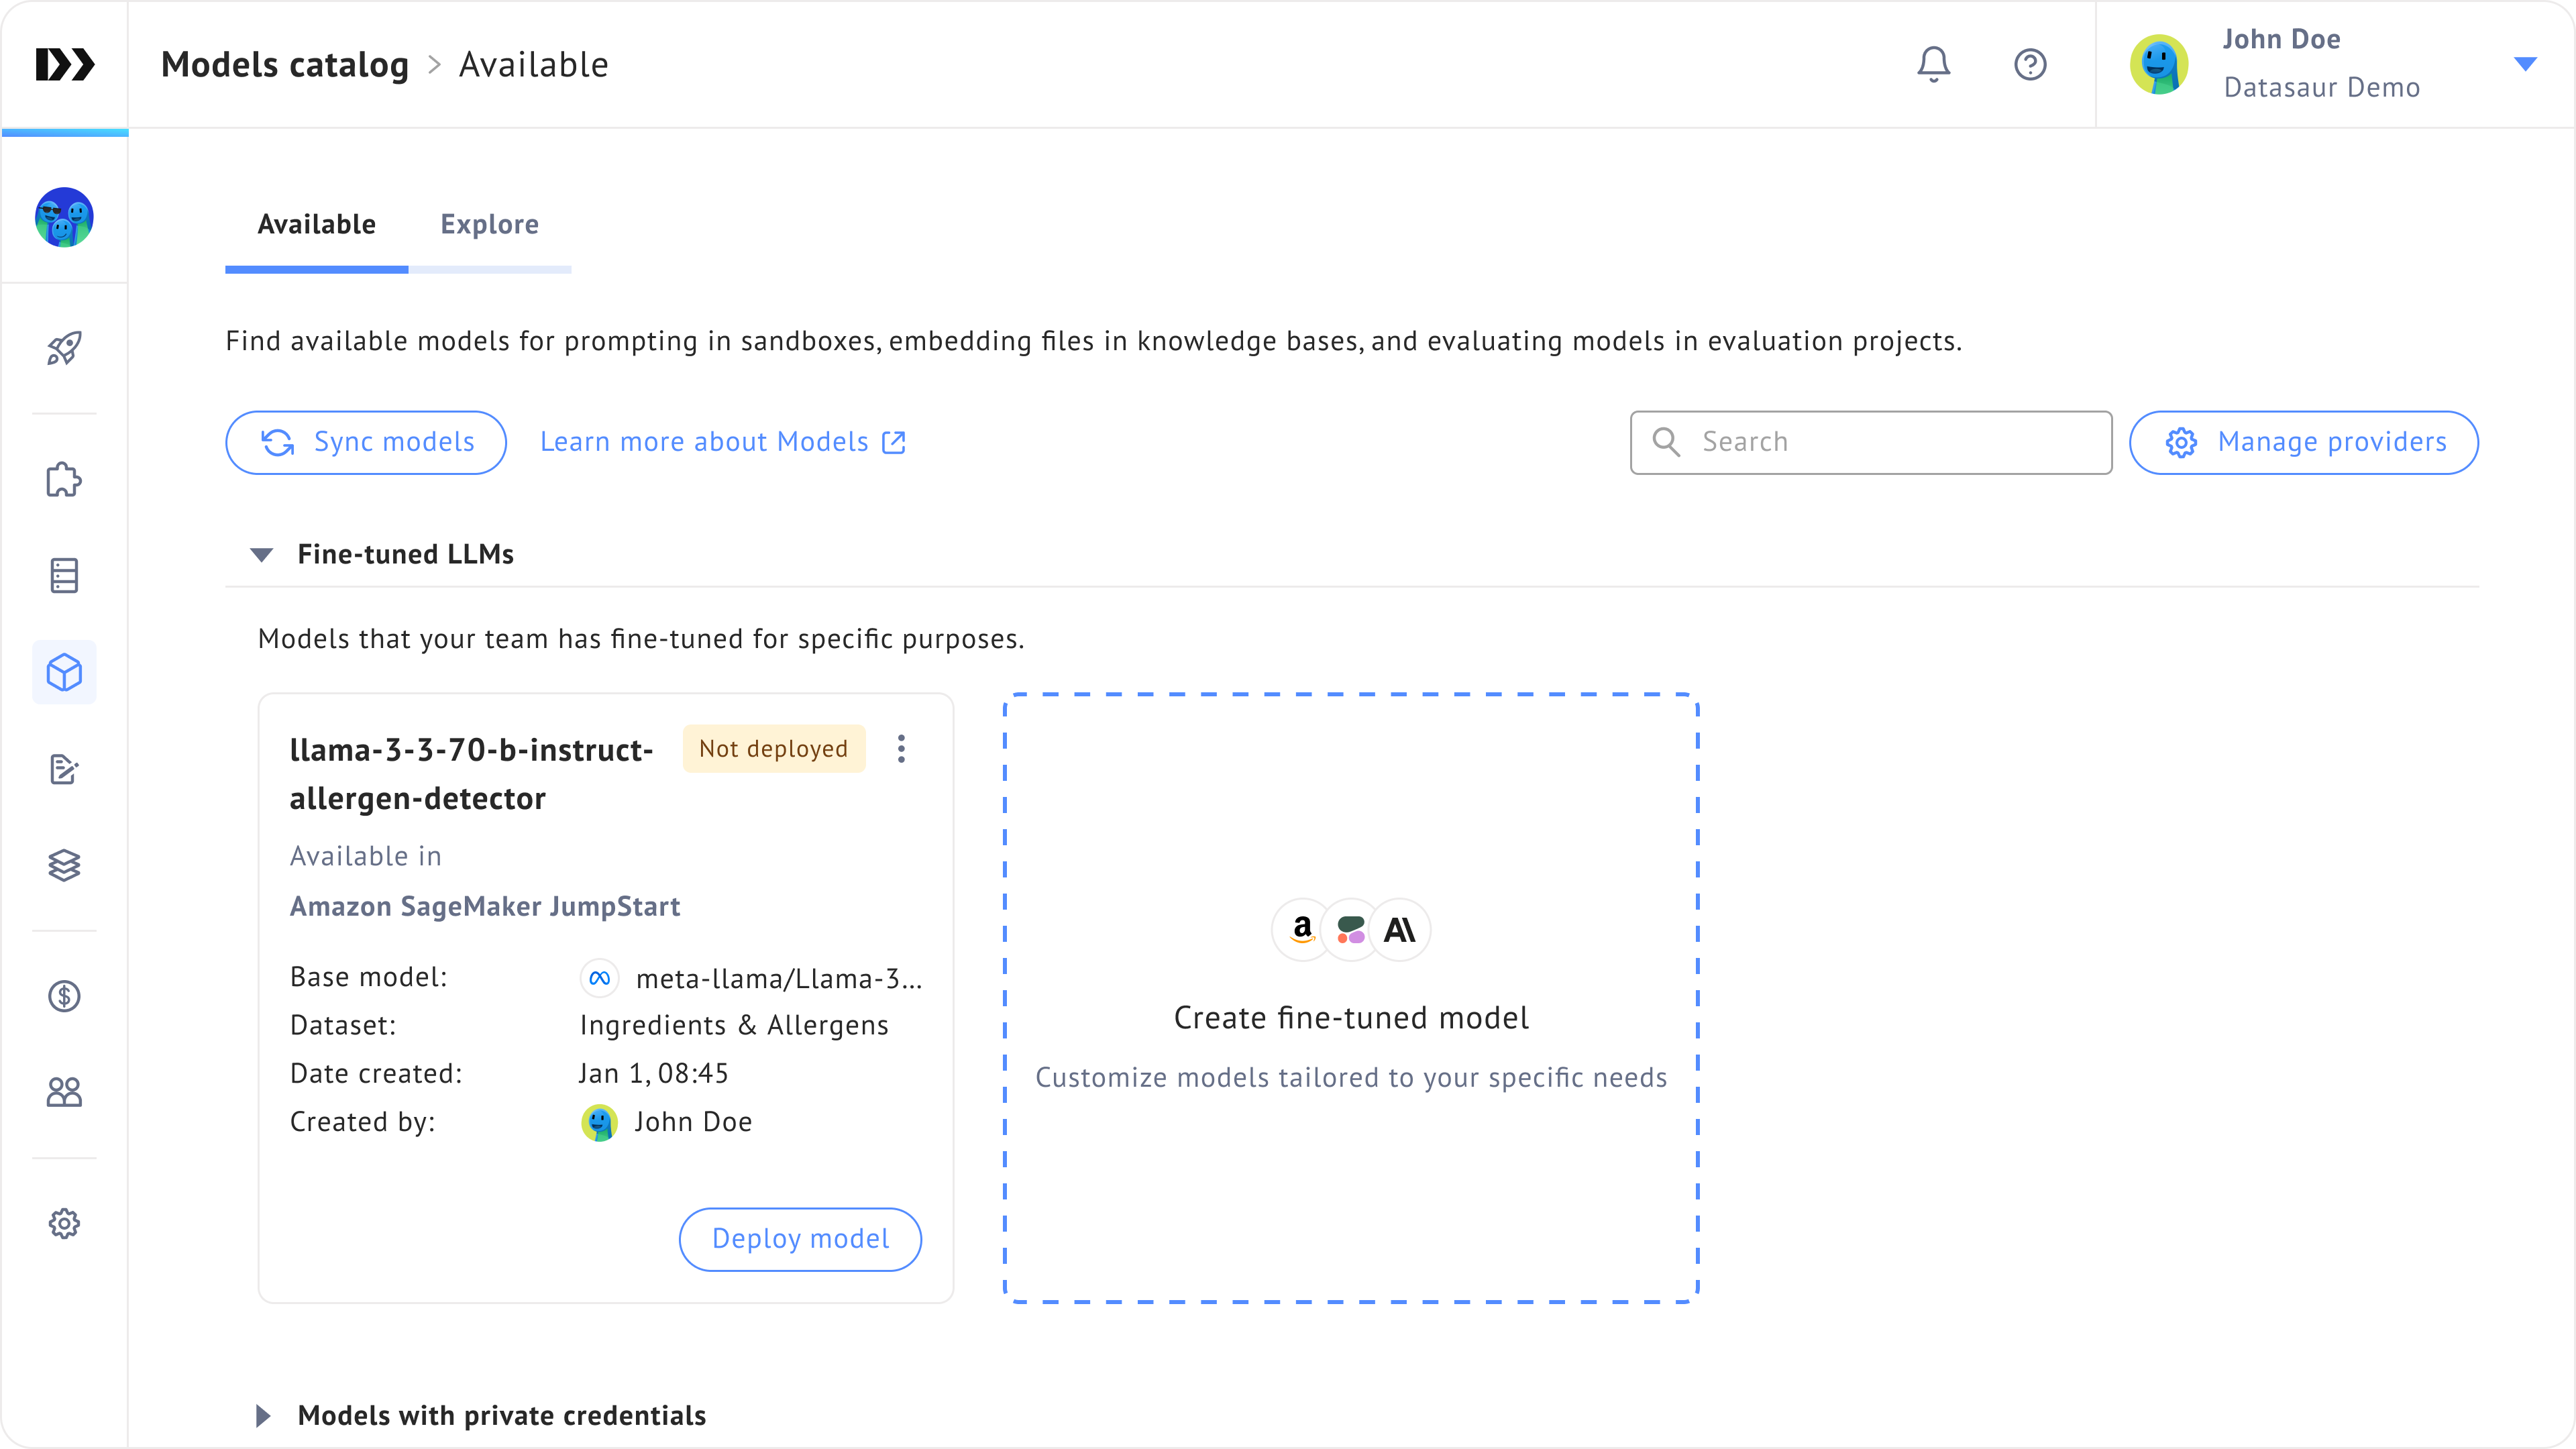Open the dollar sign billing icon
The height and width of the screenshot is (1449, 2576).
pos(64,996)
